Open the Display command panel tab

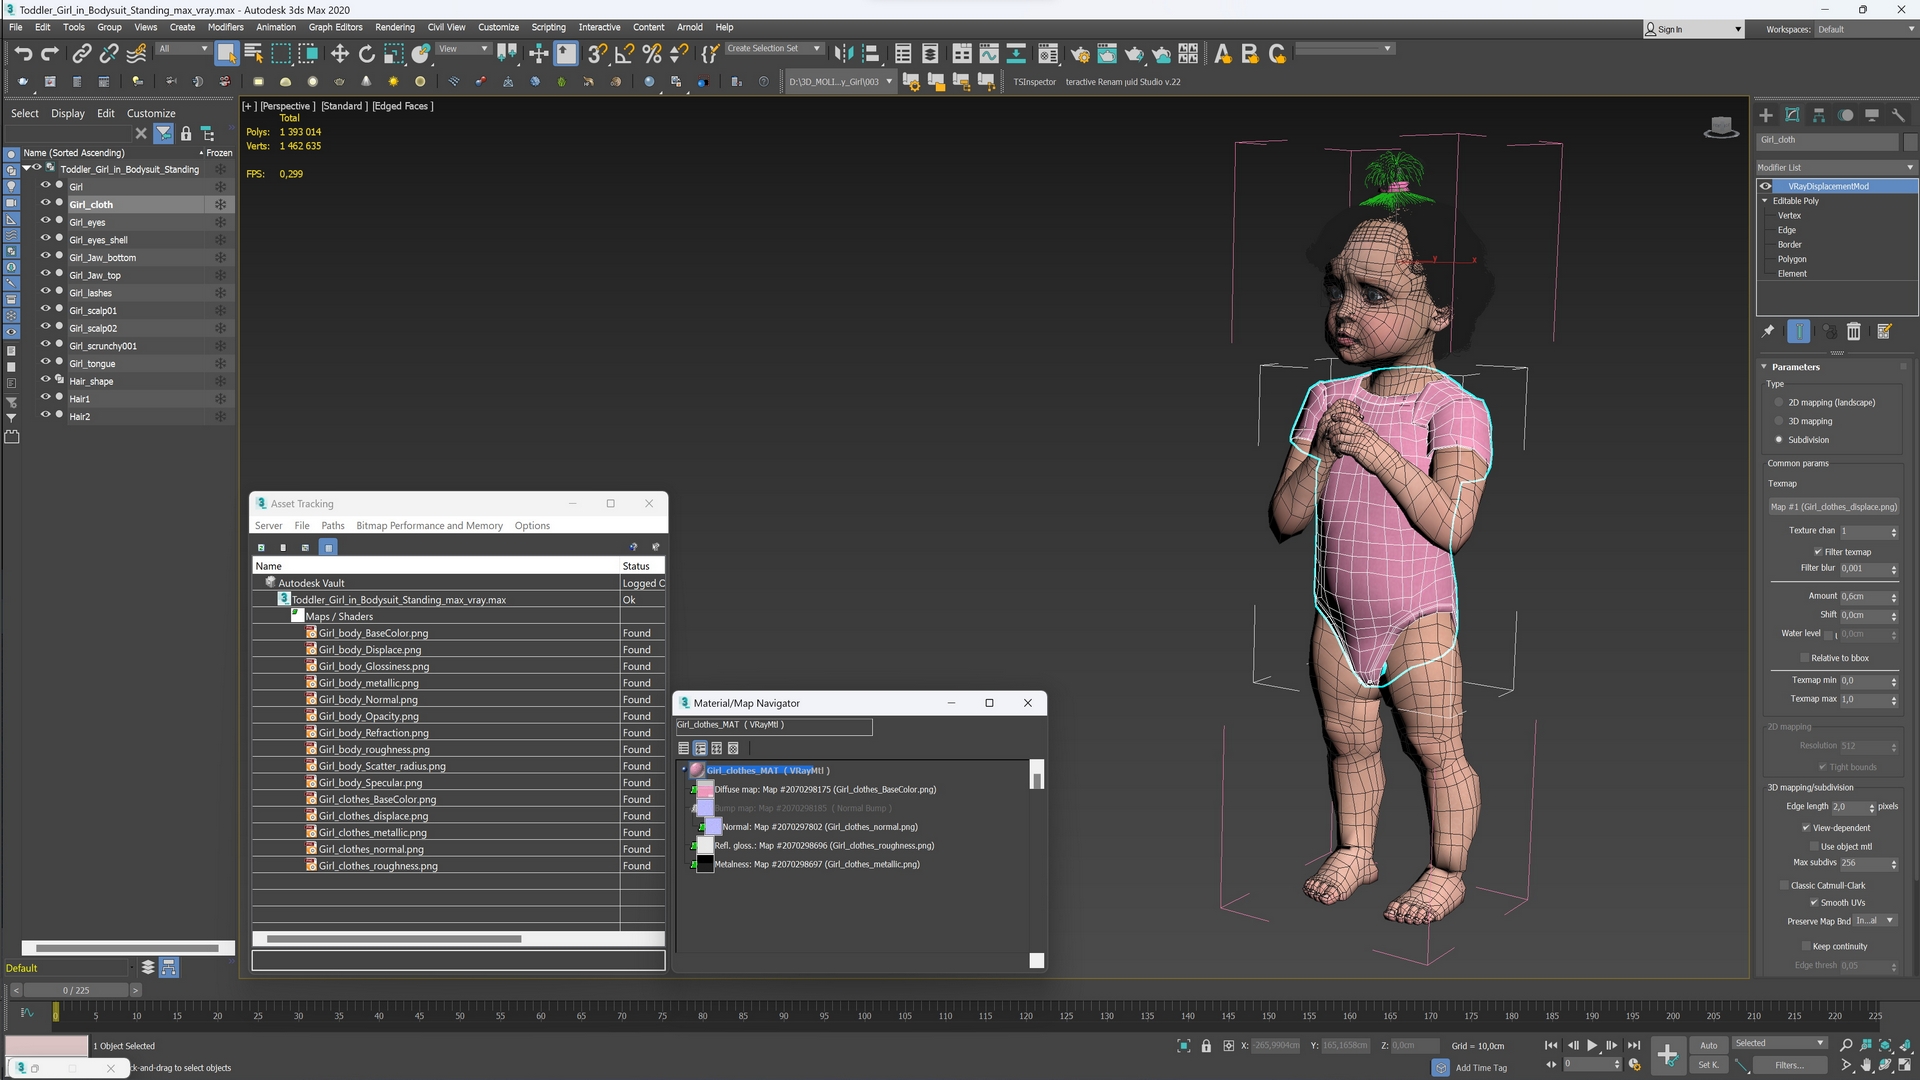point(1872,115)
